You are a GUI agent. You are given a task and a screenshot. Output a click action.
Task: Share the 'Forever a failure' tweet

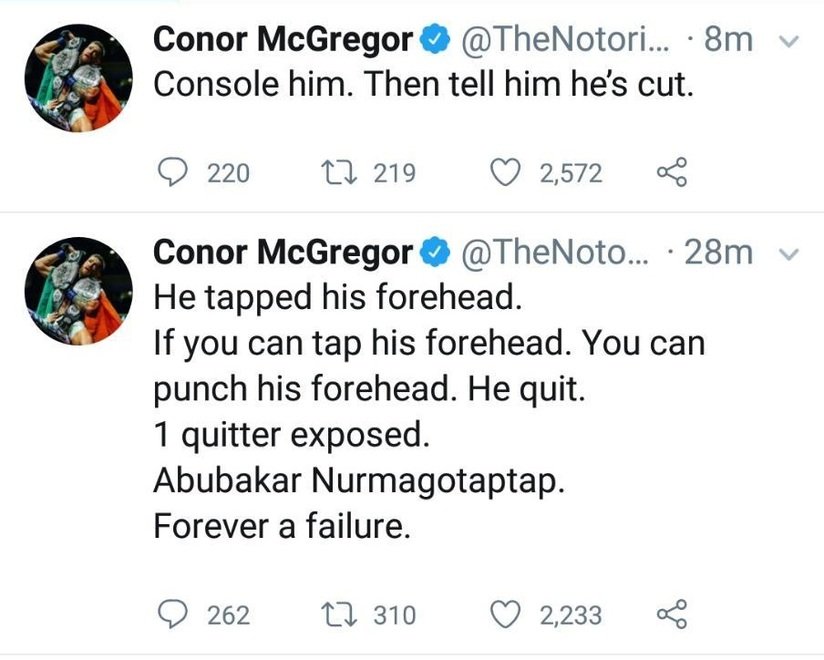pos(672,613)
